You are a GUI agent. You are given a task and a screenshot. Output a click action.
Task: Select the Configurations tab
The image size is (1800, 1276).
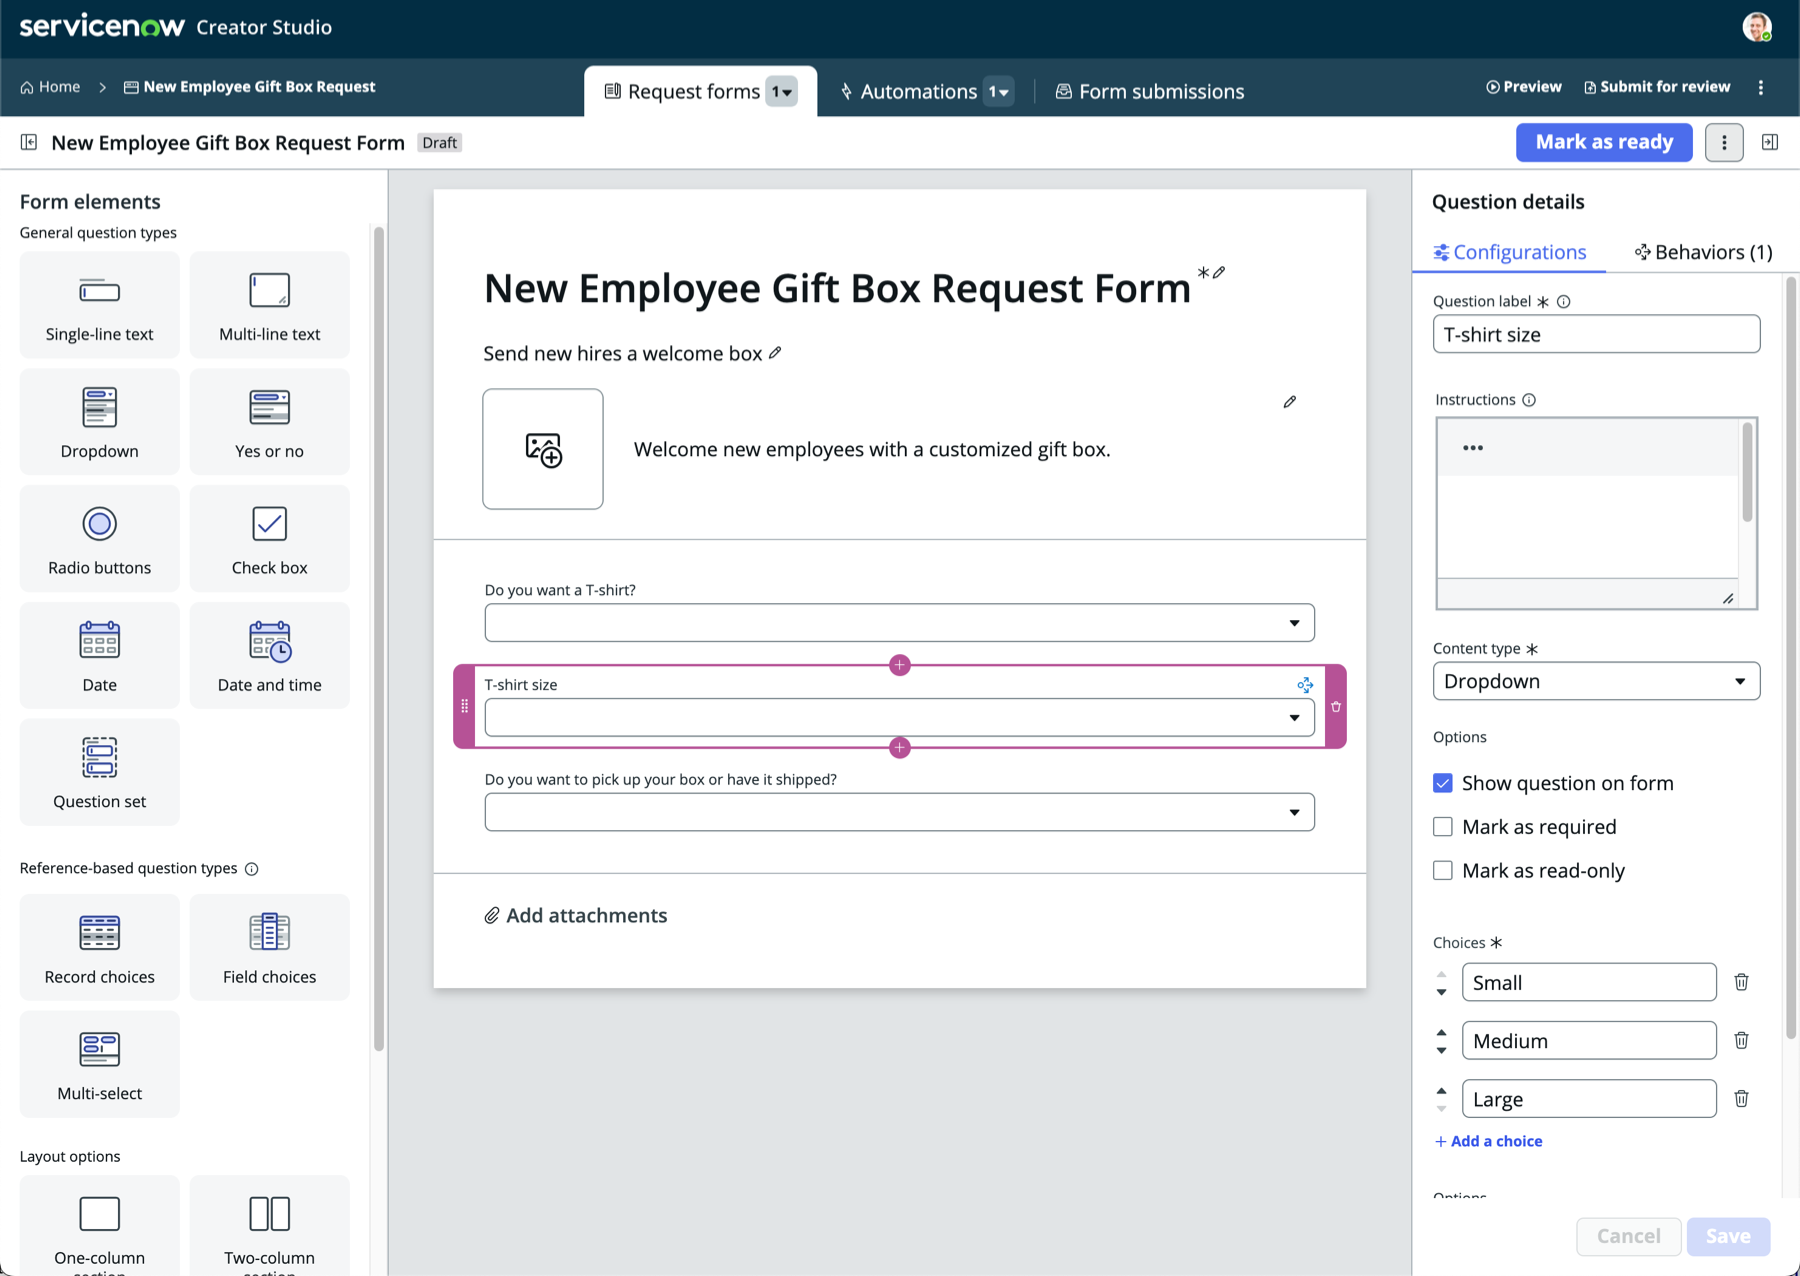1510,252
